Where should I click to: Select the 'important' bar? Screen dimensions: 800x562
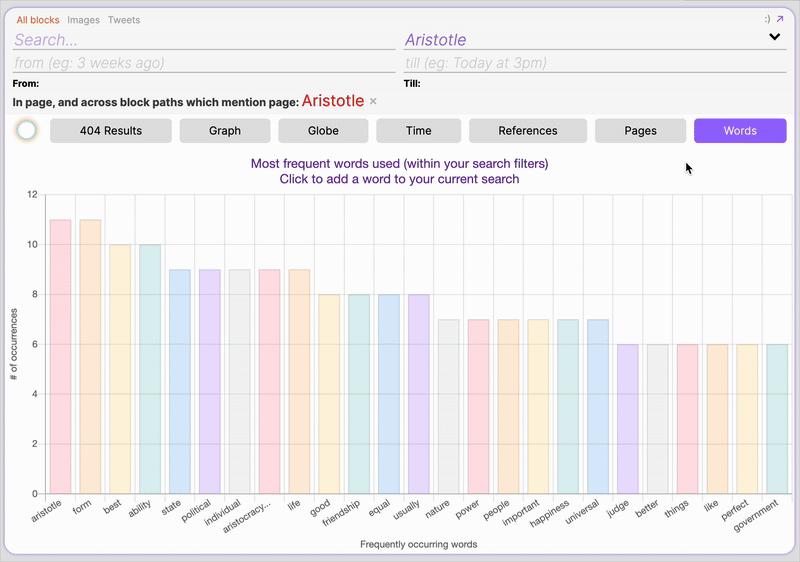(538, 406)
